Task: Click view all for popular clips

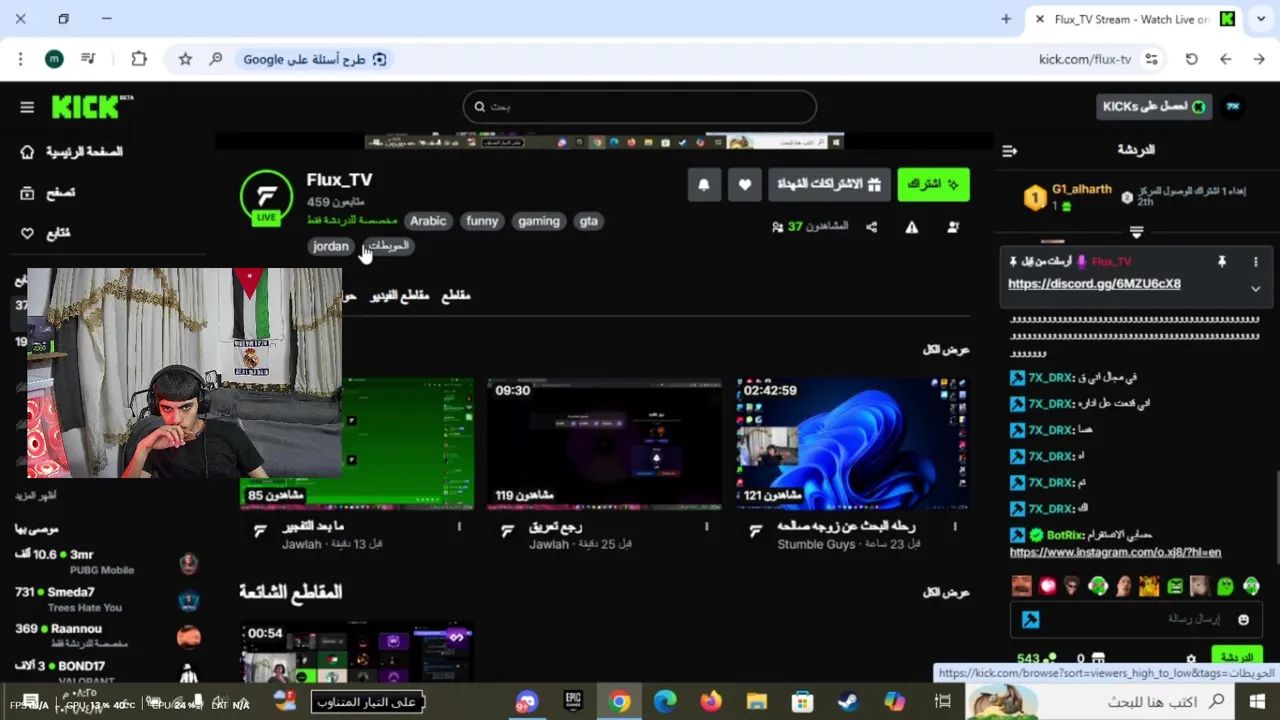Action: click(x=946, y=592)
